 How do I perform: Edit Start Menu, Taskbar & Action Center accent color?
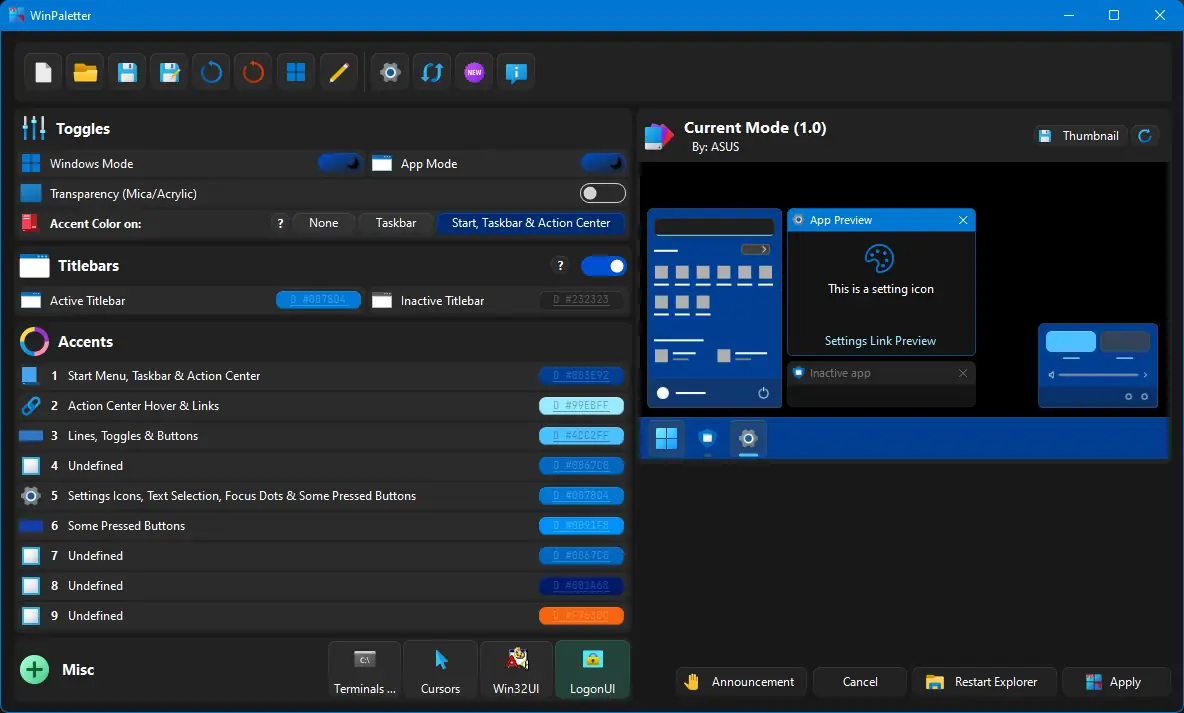click(x=581, y=375)
